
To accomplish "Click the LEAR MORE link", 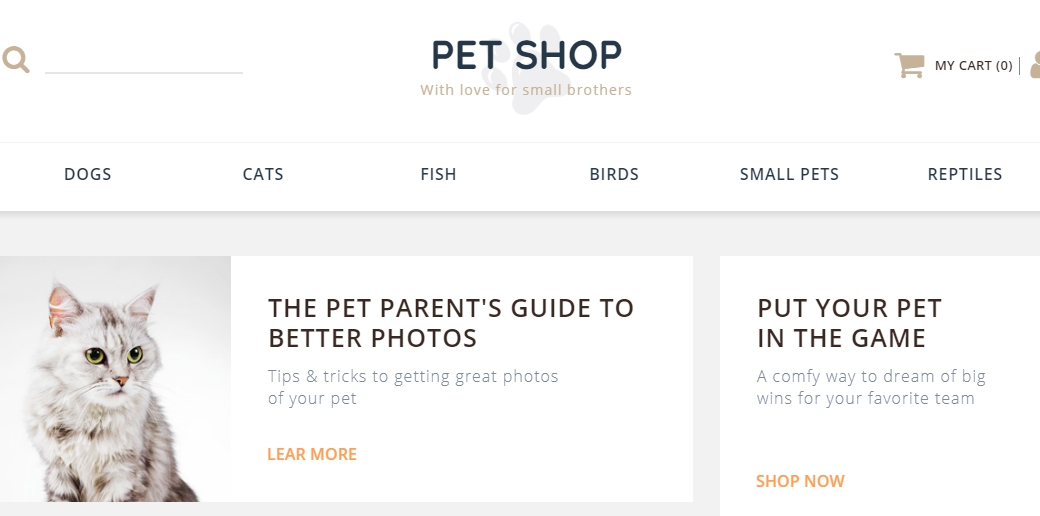I will [x=312, y=454].
